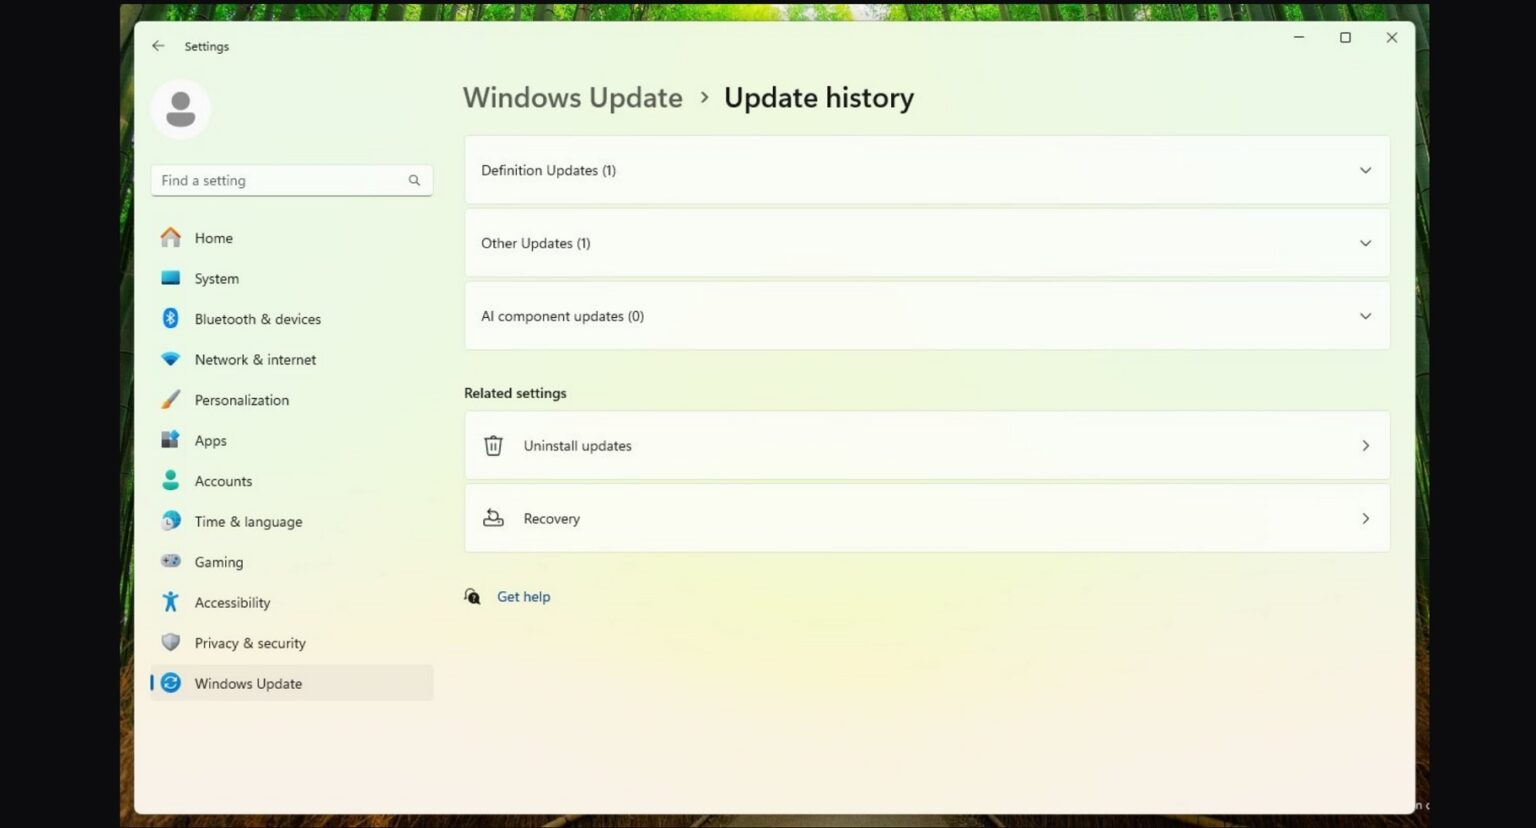
Task: Open the user profile avatar
Action: click(180, 109)
